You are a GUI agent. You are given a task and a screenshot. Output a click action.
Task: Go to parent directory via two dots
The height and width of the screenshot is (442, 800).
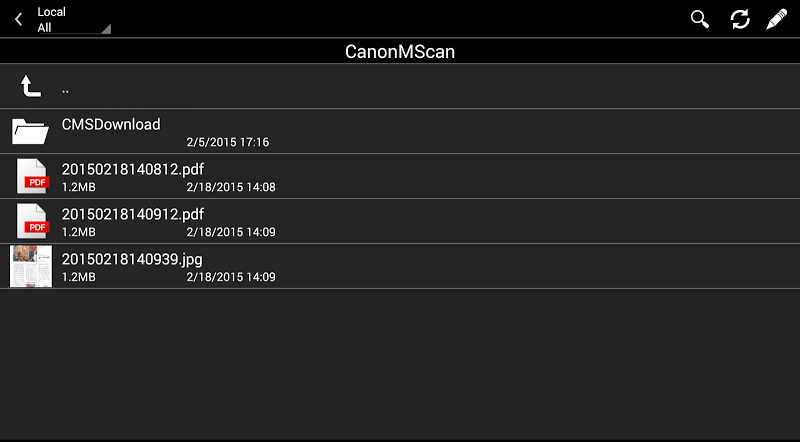click(65, 91)
